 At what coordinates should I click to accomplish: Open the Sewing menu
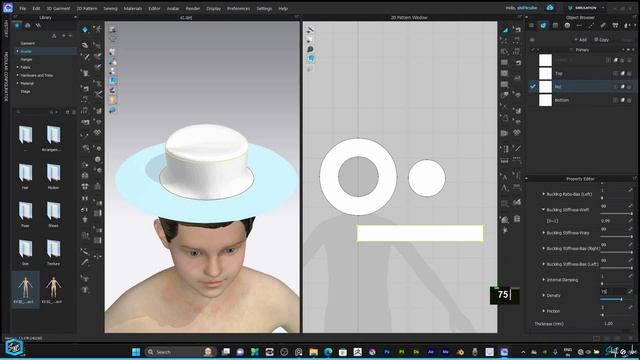coord(110,8)
